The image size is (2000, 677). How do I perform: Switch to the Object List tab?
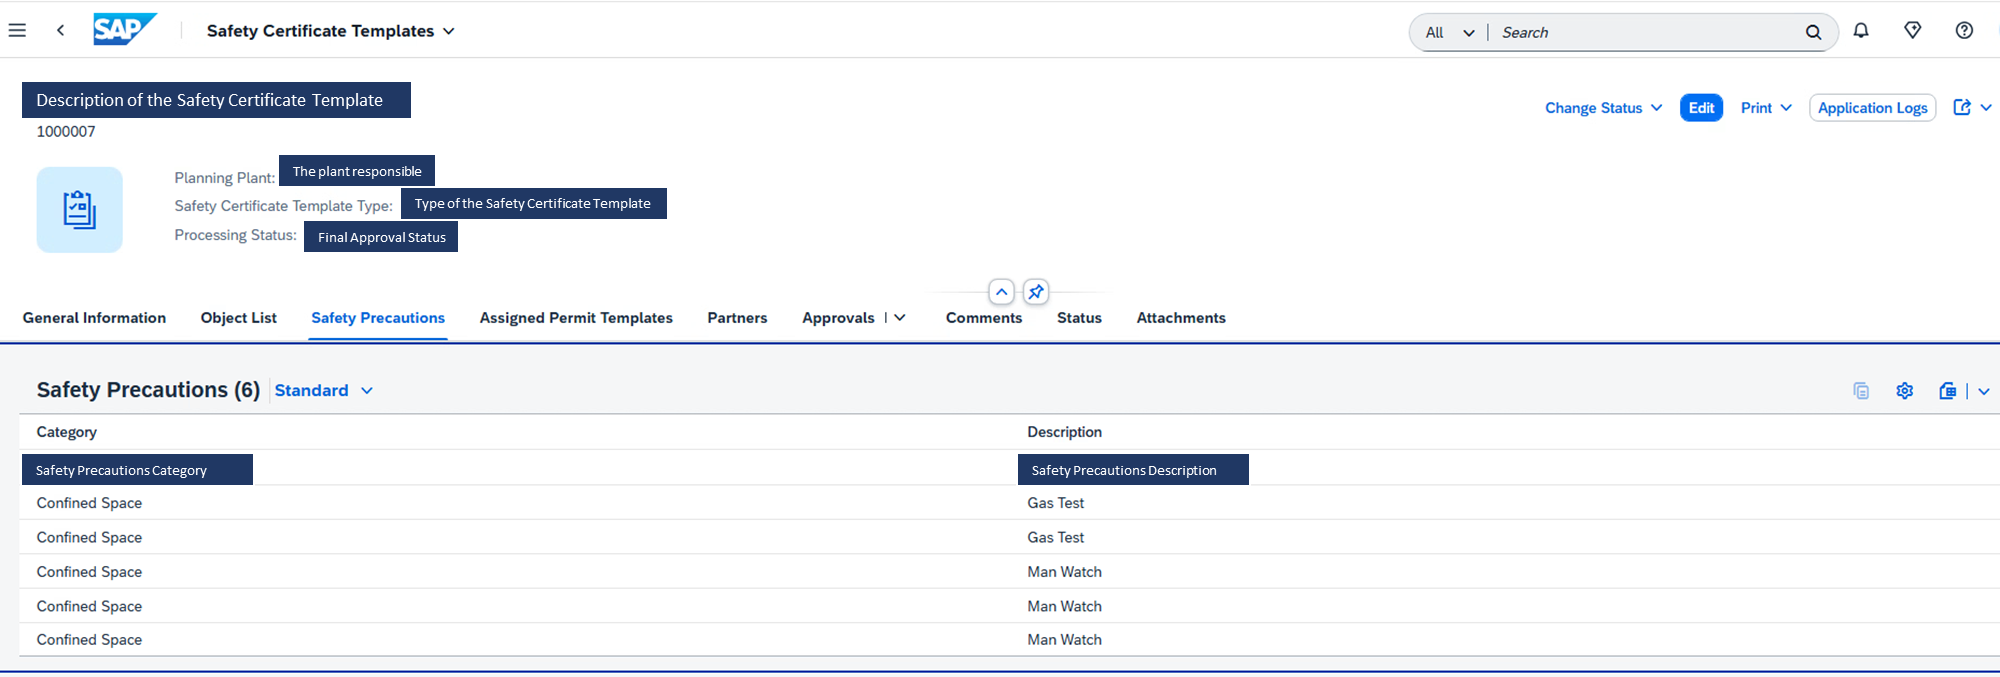coord(238,318)
